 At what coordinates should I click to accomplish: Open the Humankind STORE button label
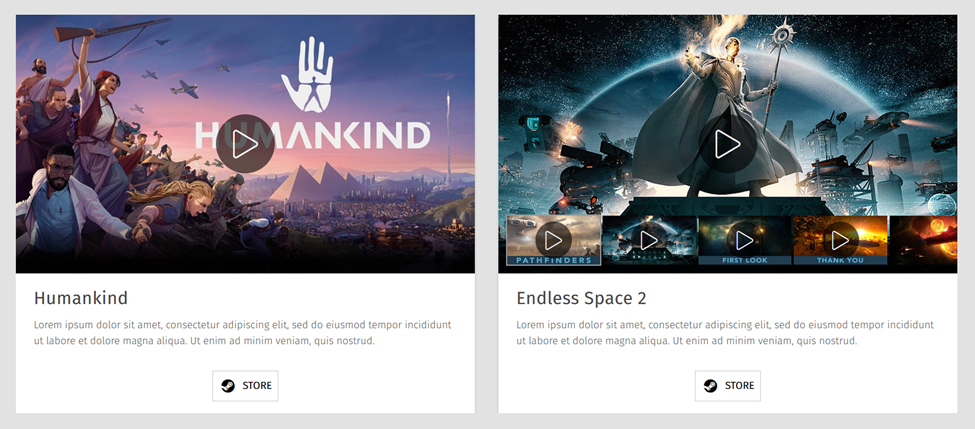(x=257, y=385)
